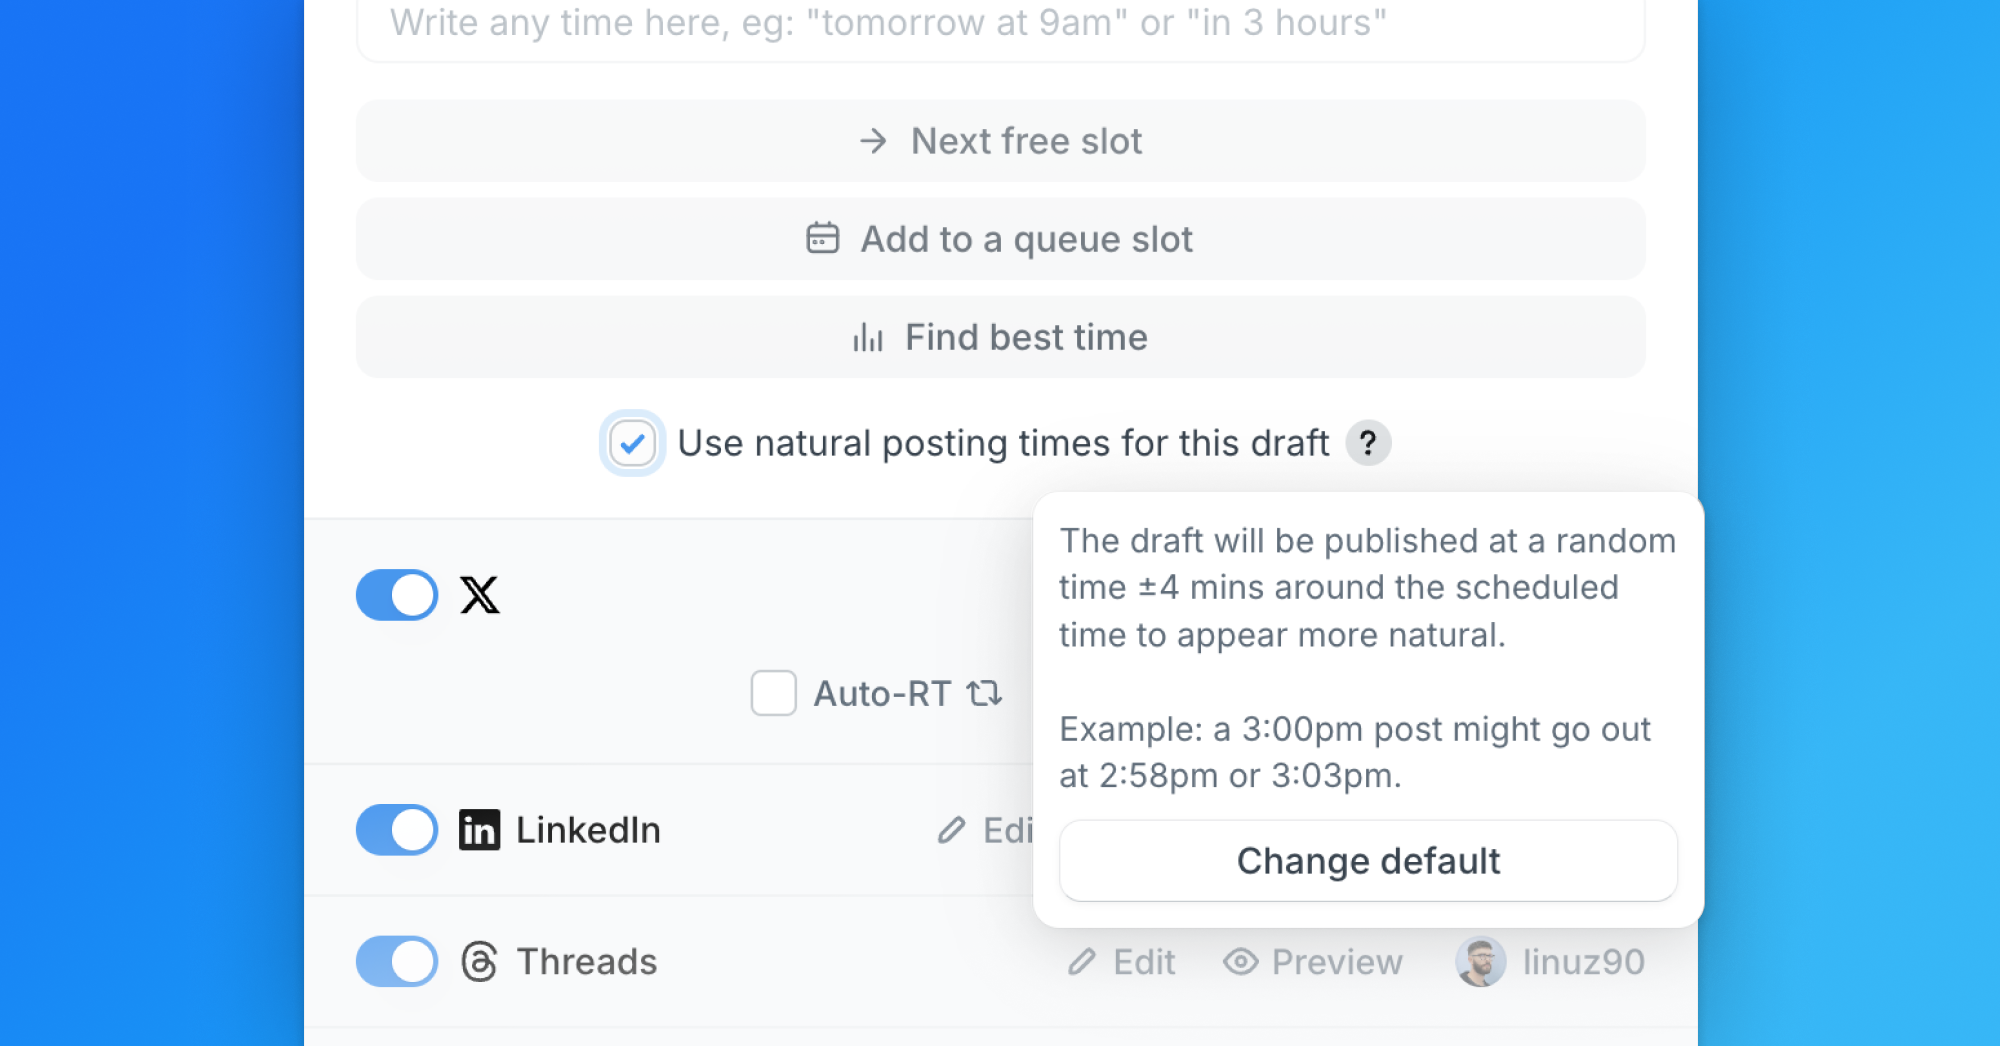Click the Auto-RT retweet arrows icon

pyautogui.click(x=984, y=693)
